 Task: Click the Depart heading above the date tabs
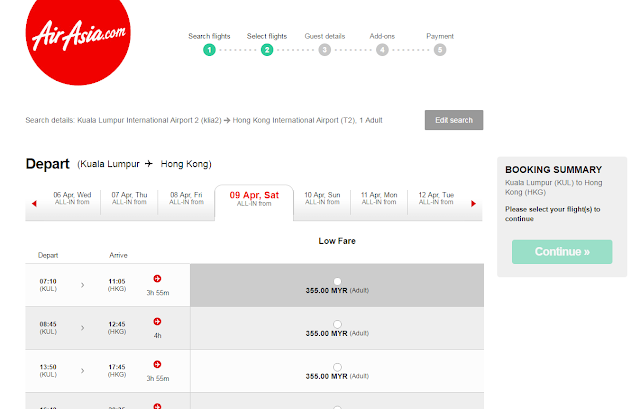pyautogui.click(x=47, y=164)
